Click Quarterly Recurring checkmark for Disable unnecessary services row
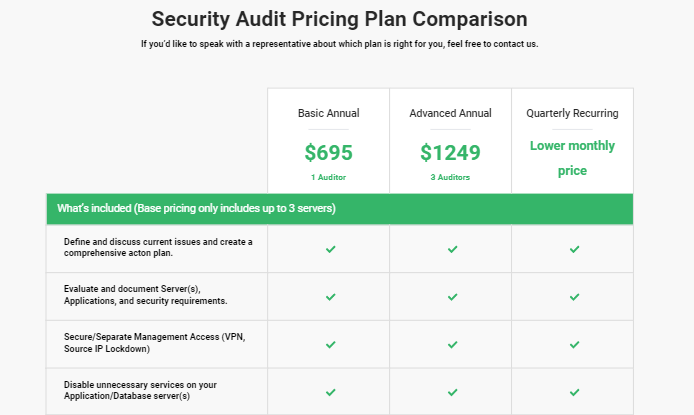This screenshot has height=415, width=694. 574,391
